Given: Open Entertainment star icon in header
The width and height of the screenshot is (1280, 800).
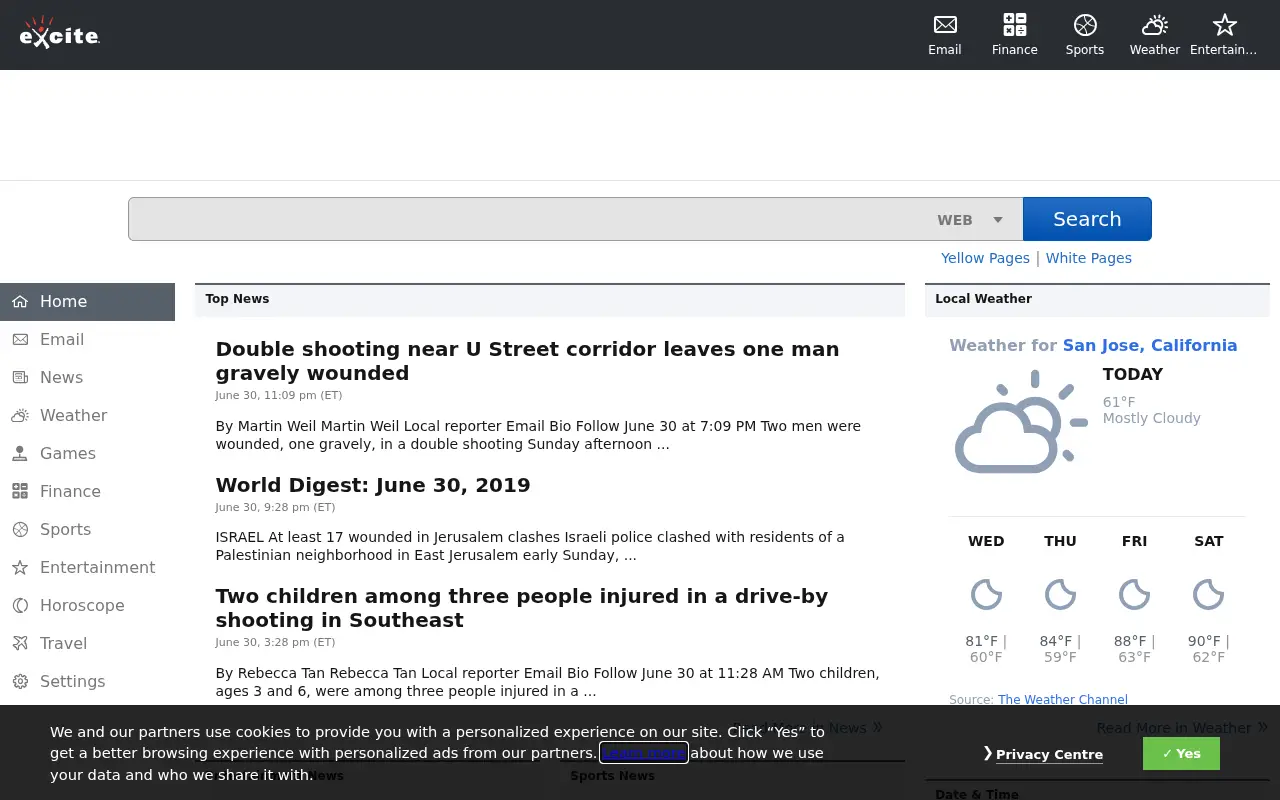Looking at the screenshot, I should click(1225, 25).
